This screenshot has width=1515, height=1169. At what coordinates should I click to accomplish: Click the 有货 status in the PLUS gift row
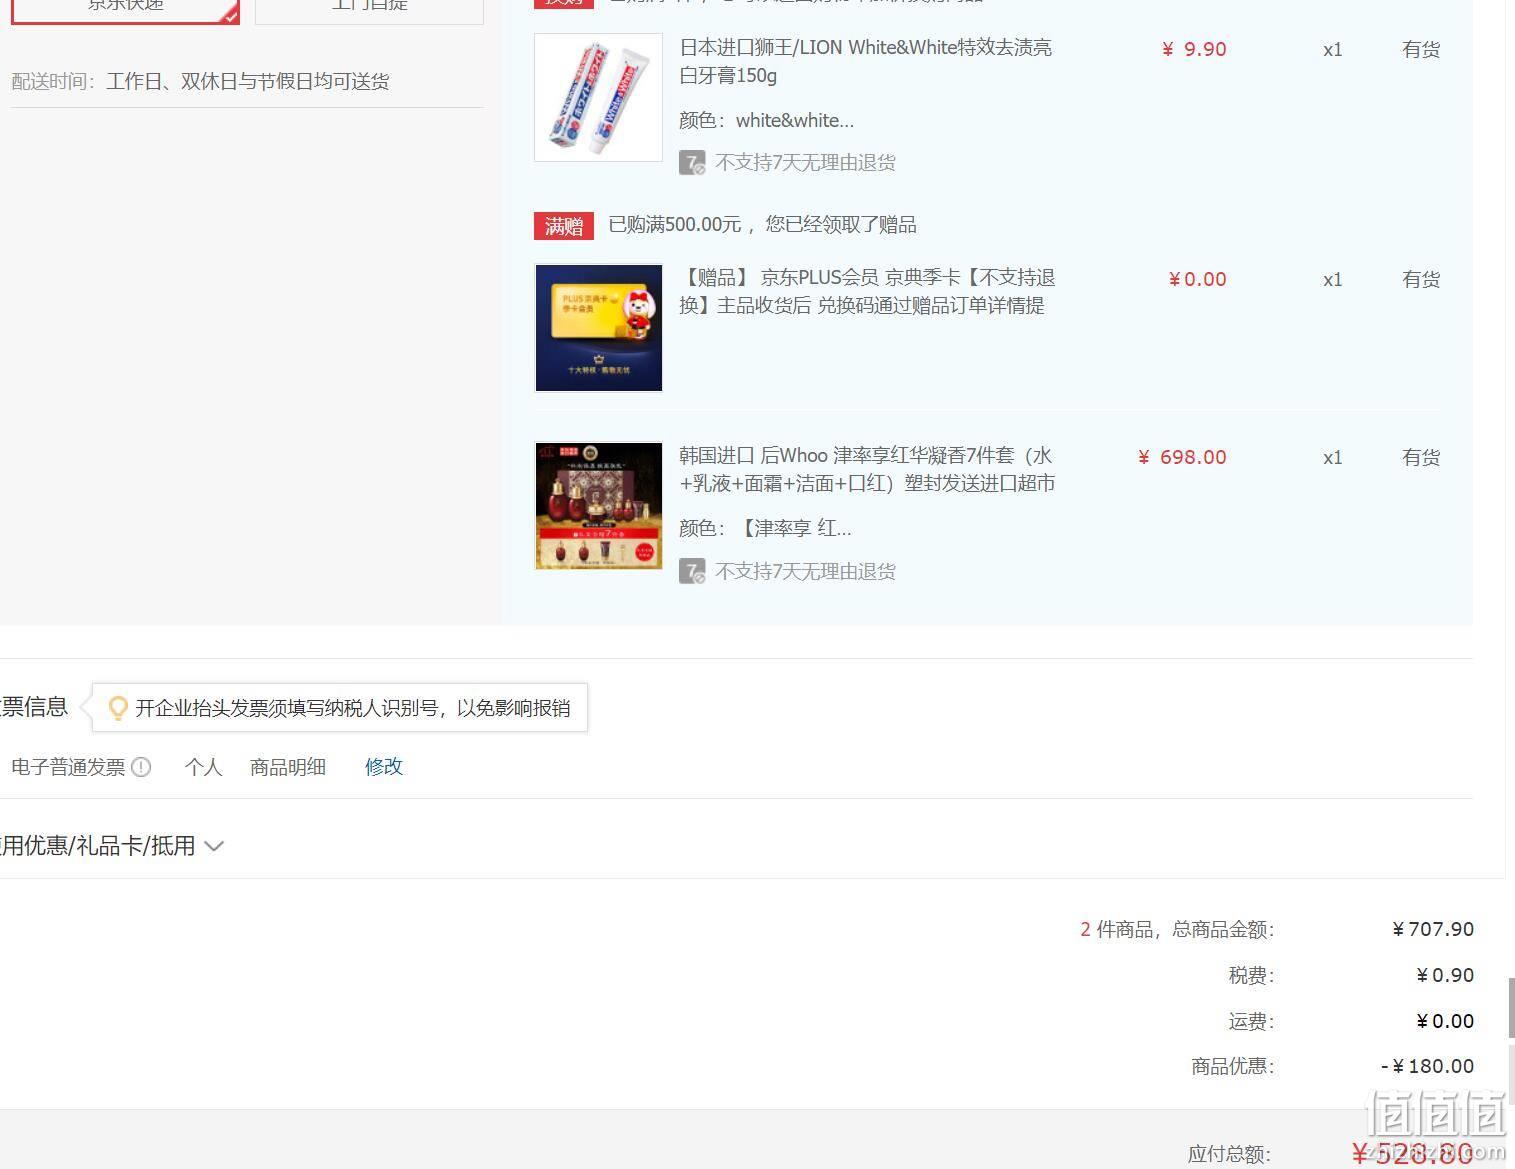[1421, 279]
